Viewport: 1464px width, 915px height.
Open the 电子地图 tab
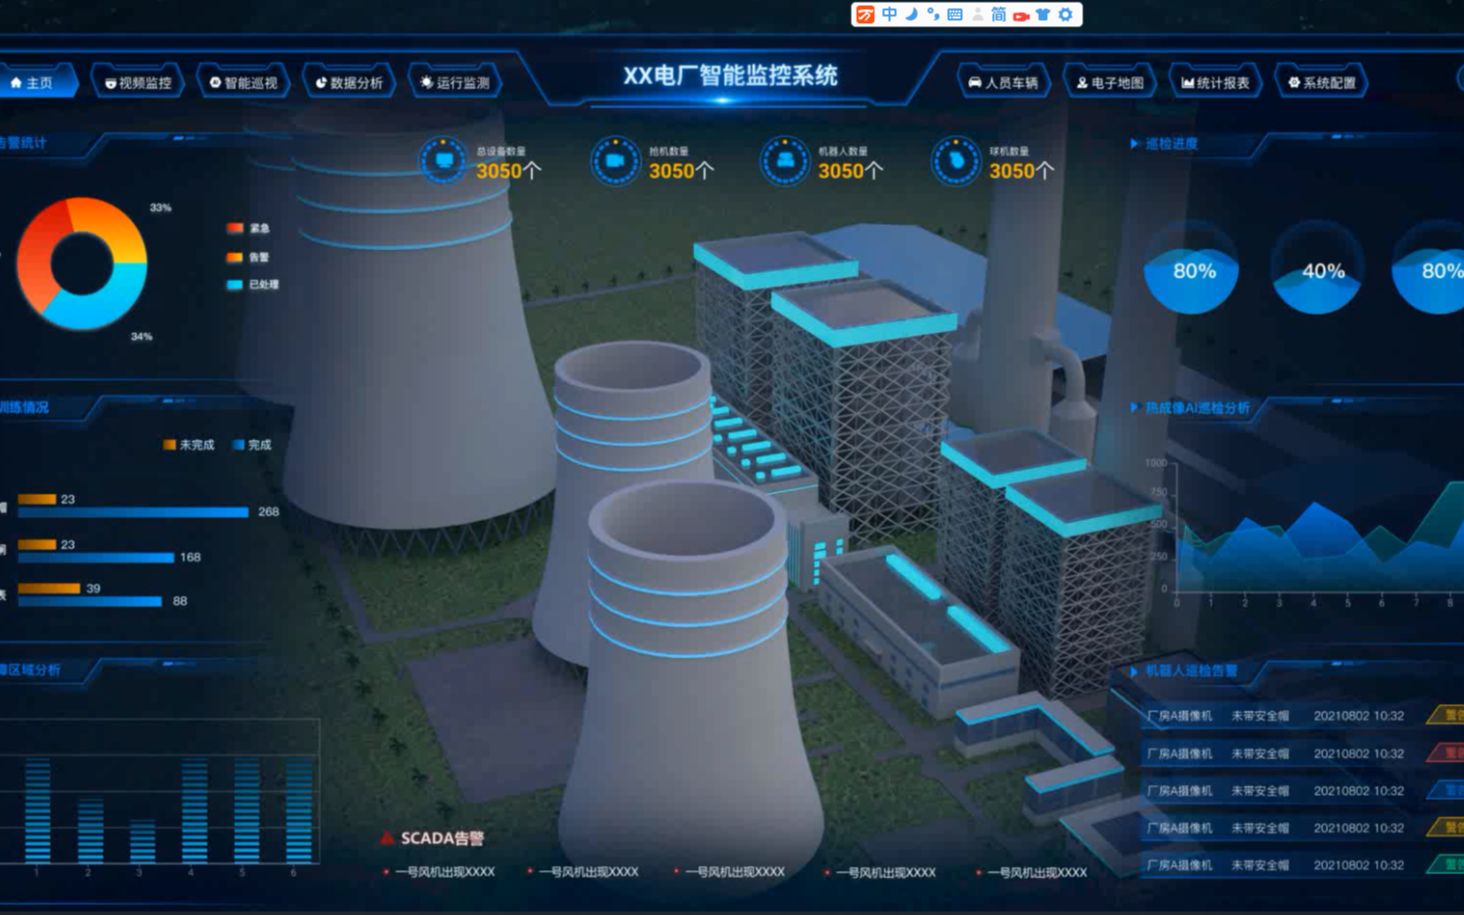pos(1109,83)
